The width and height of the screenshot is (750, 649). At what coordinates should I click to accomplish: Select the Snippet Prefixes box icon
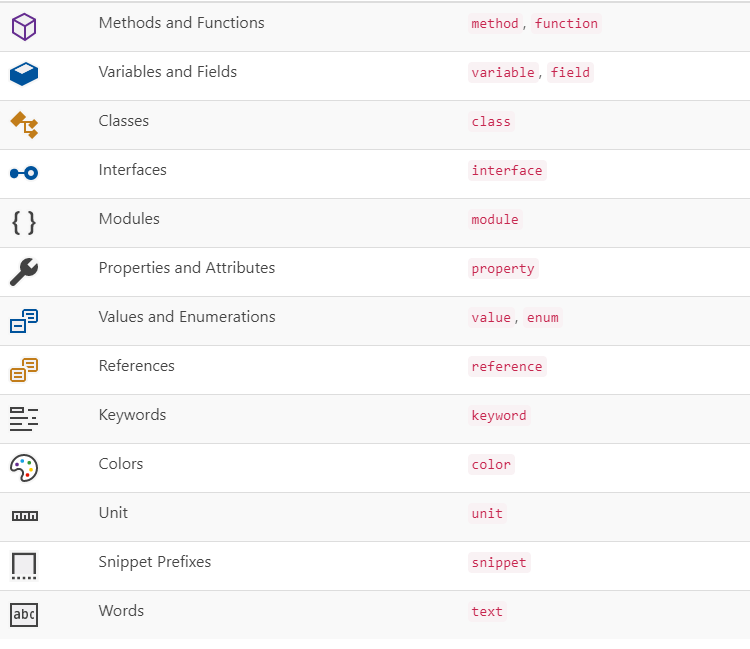tap(24, 566)
